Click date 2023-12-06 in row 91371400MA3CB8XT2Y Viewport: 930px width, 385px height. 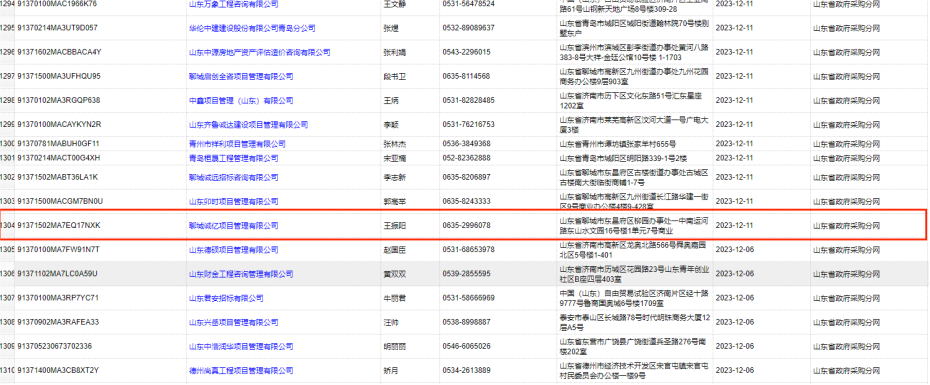pyautogui.click(x=734, y=370)
